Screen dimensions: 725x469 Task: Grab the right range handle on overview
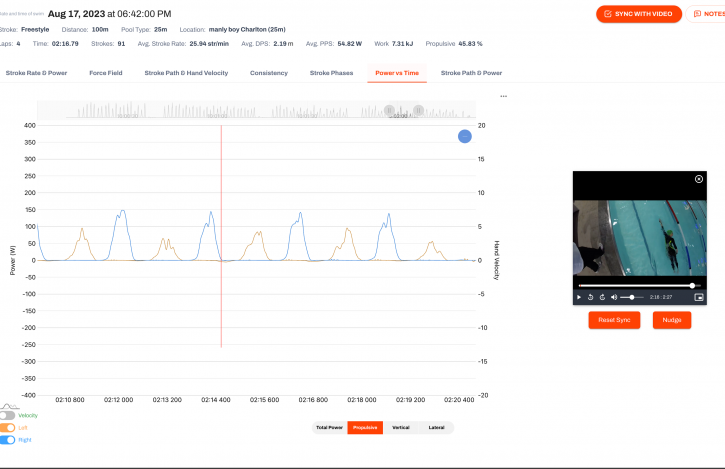(x=418, y=110)
